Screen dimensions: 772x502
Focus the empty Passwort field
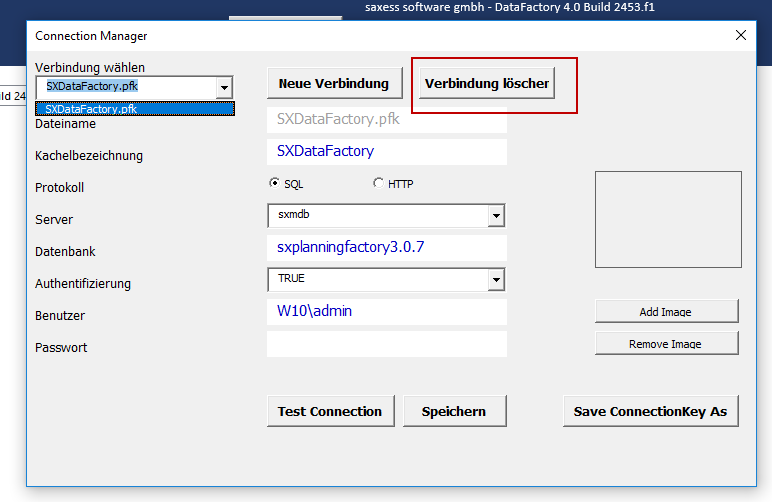tap(386, 344)
